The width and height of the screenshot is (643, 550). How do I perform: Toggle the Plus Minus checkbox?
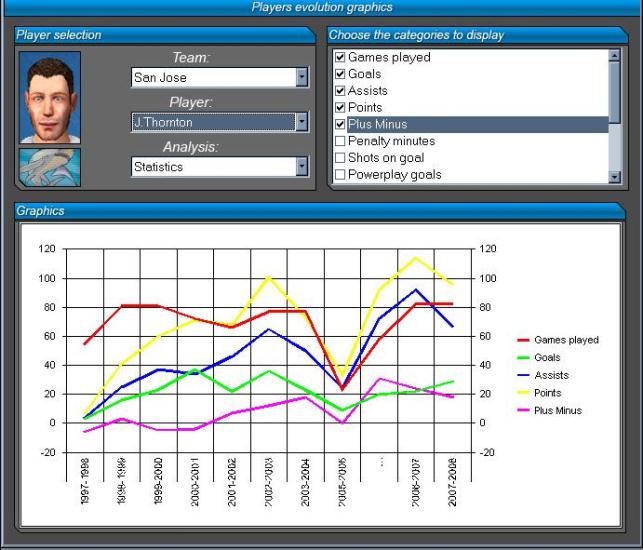point(340,124)
